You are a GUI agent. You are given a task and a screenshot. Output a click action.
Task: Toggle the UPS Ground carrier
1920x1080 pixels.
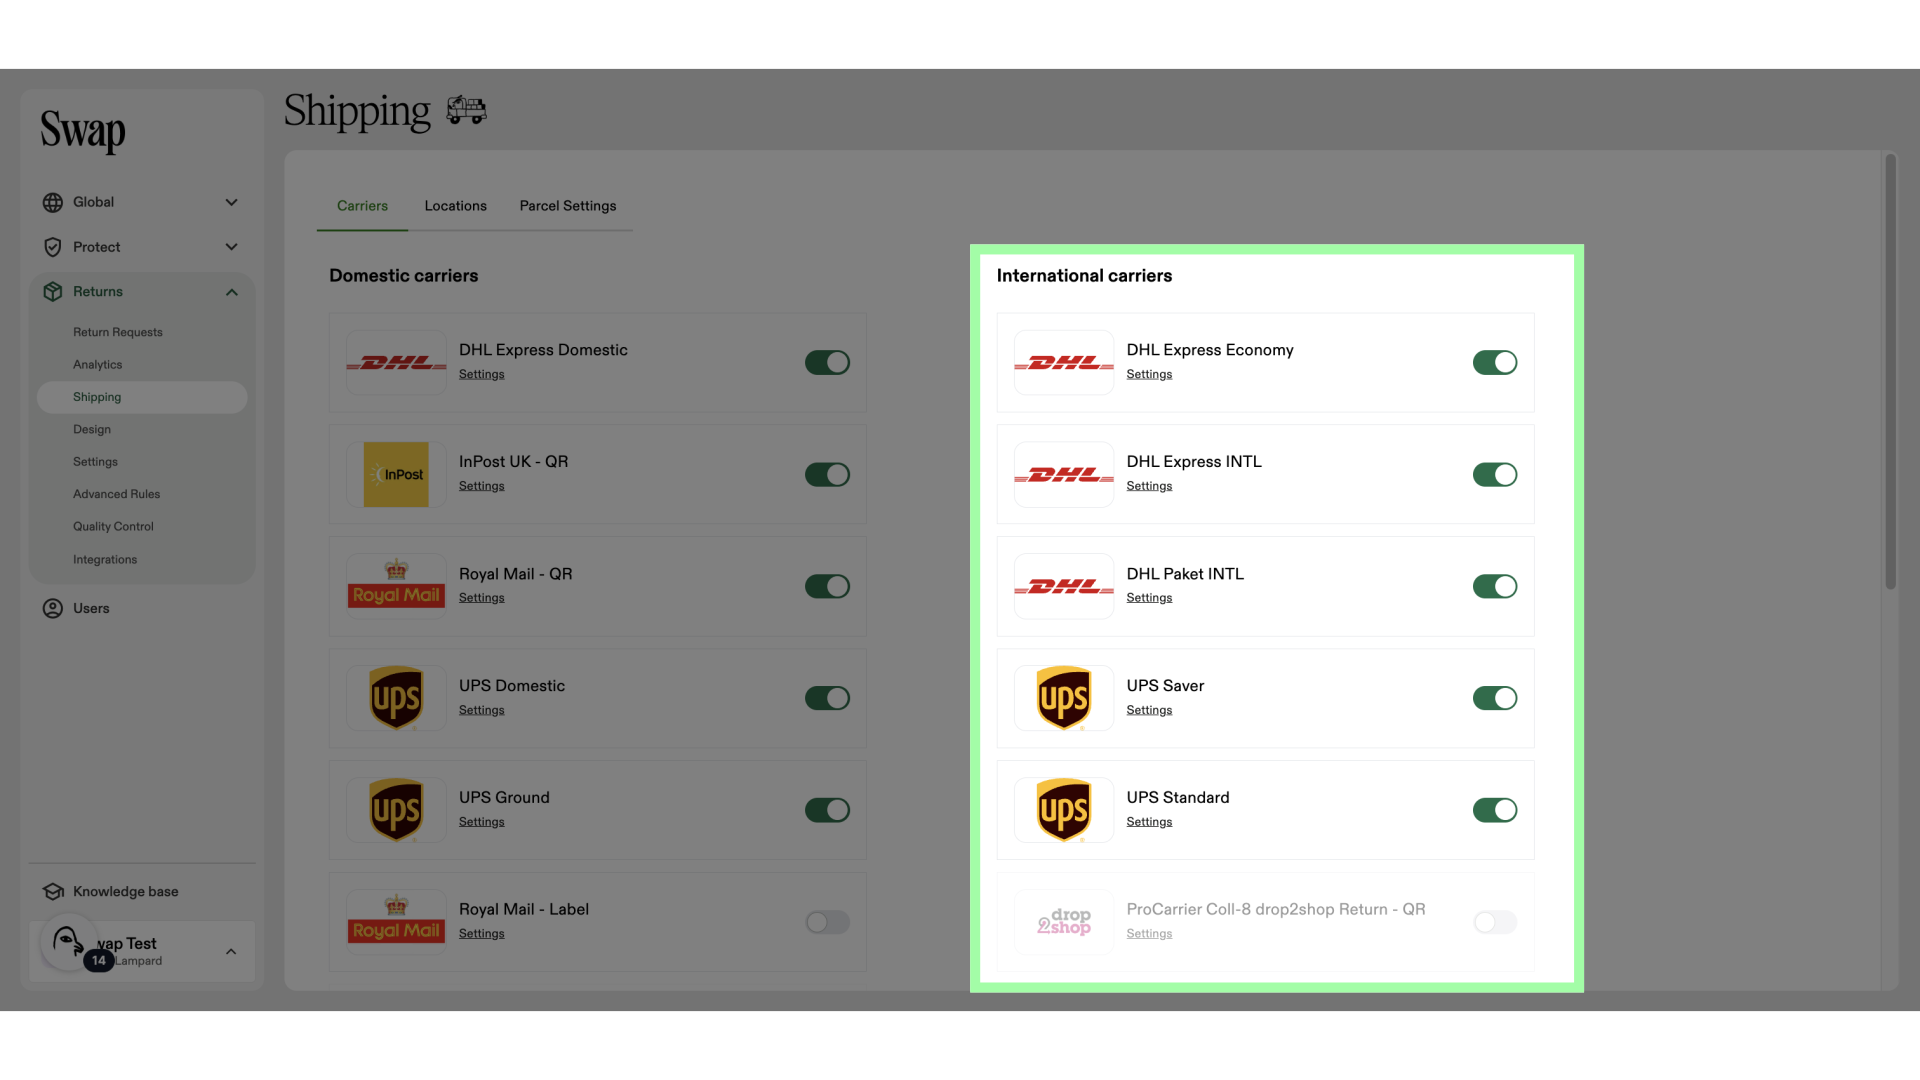(x=827, y=810)
